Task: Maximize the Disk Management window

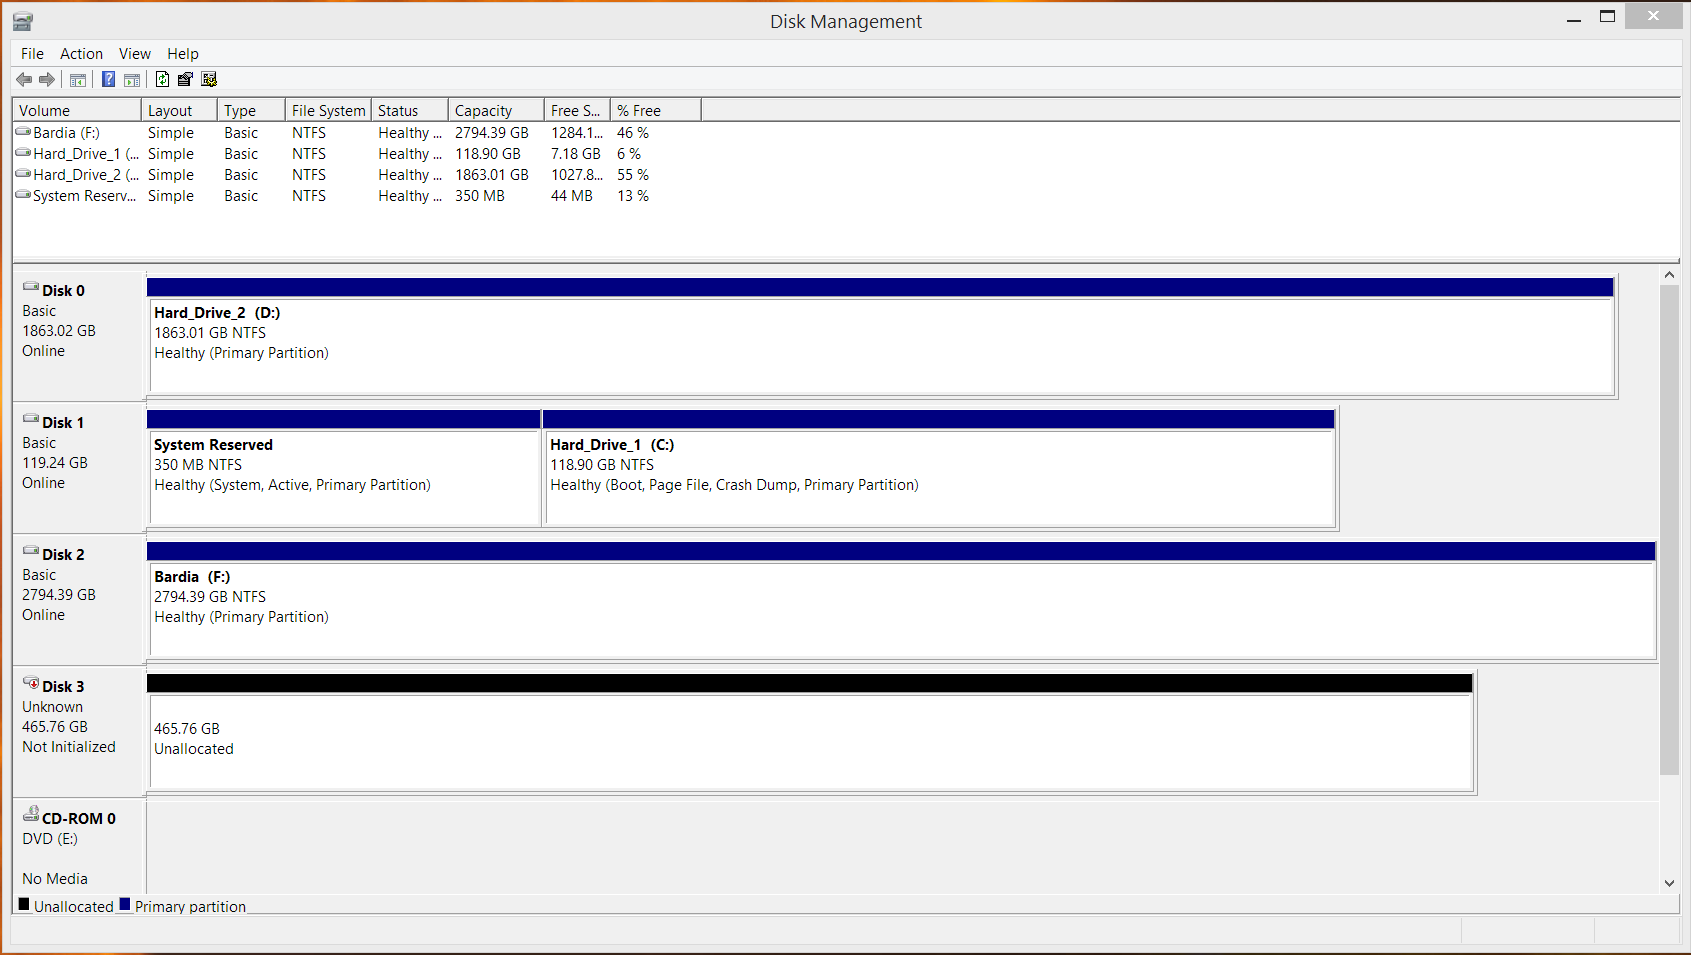Action: (1607, 17)
